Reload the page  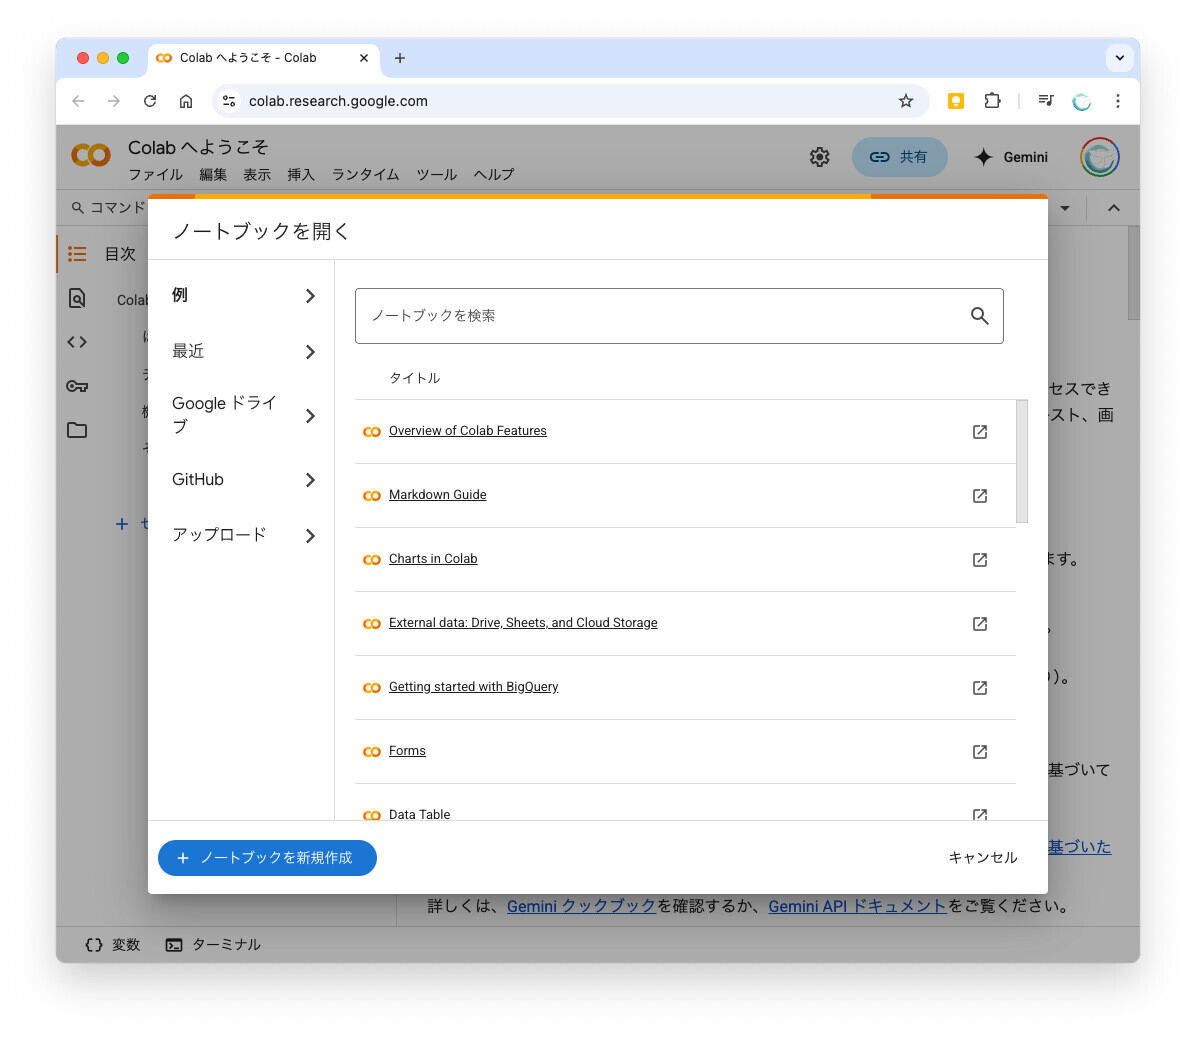tap(150, 101)
